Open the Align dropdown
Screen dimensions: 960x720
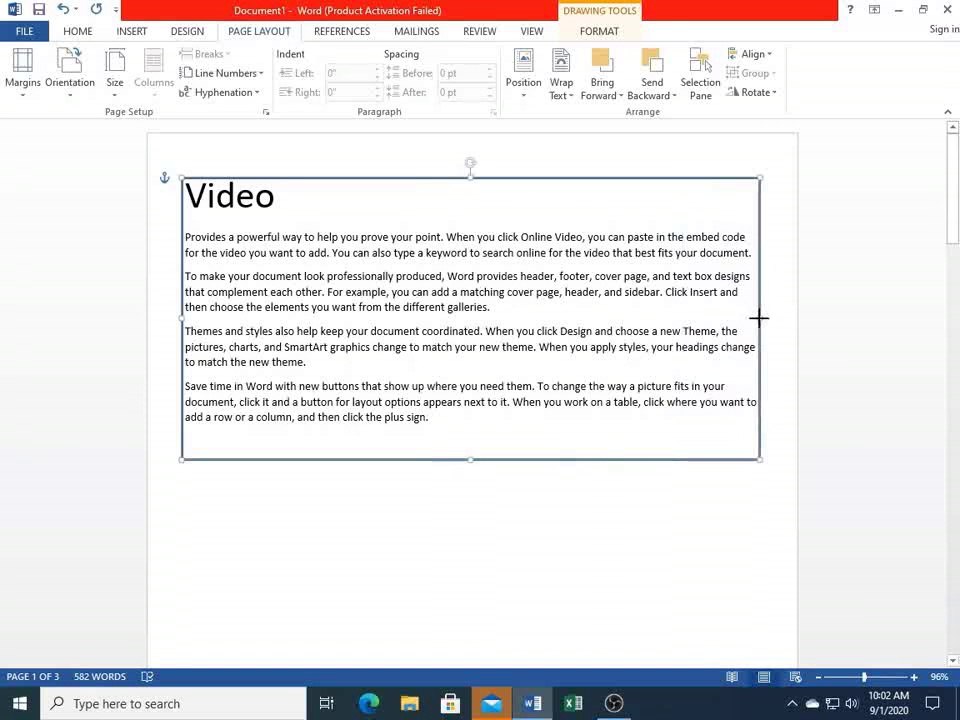749,54
